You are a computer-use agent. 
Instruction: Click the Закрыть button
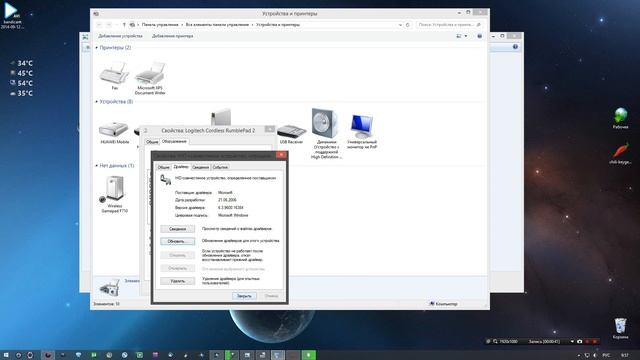[244, 296]
